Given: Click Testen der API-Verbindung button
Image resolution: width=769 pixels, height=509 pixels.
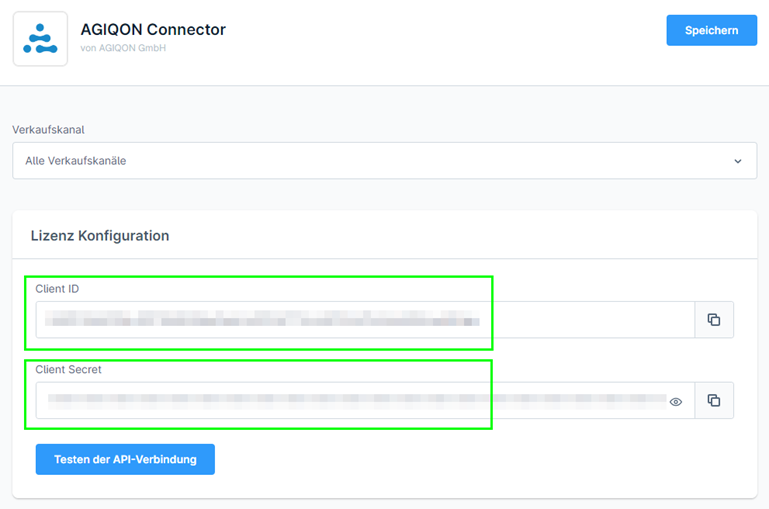Looking at the screenshot, I should (125, 459).
